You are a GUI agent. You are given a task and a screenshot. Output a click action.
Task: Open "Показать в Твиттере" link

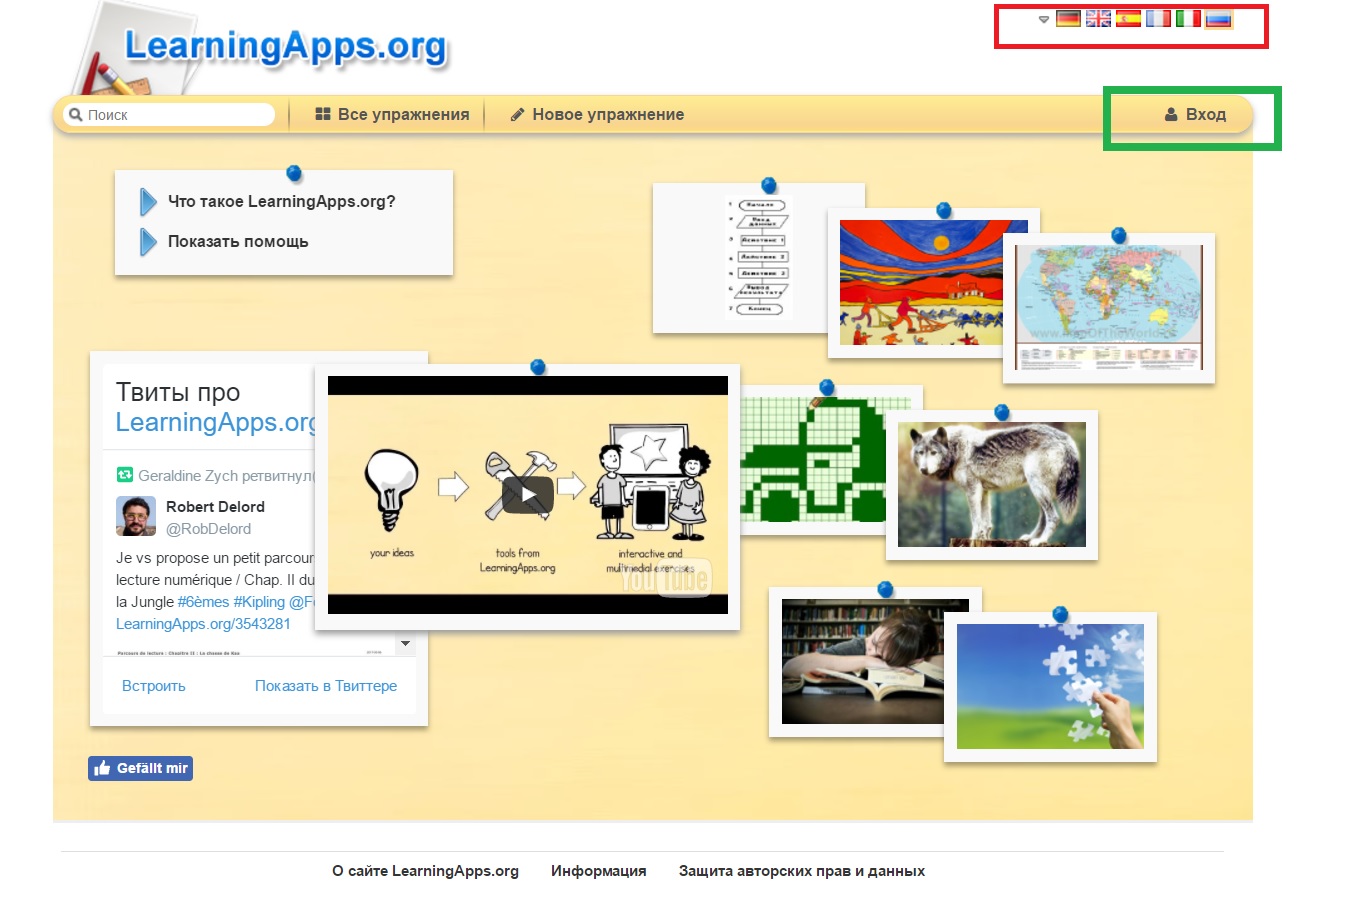click(x=326, y=685)
